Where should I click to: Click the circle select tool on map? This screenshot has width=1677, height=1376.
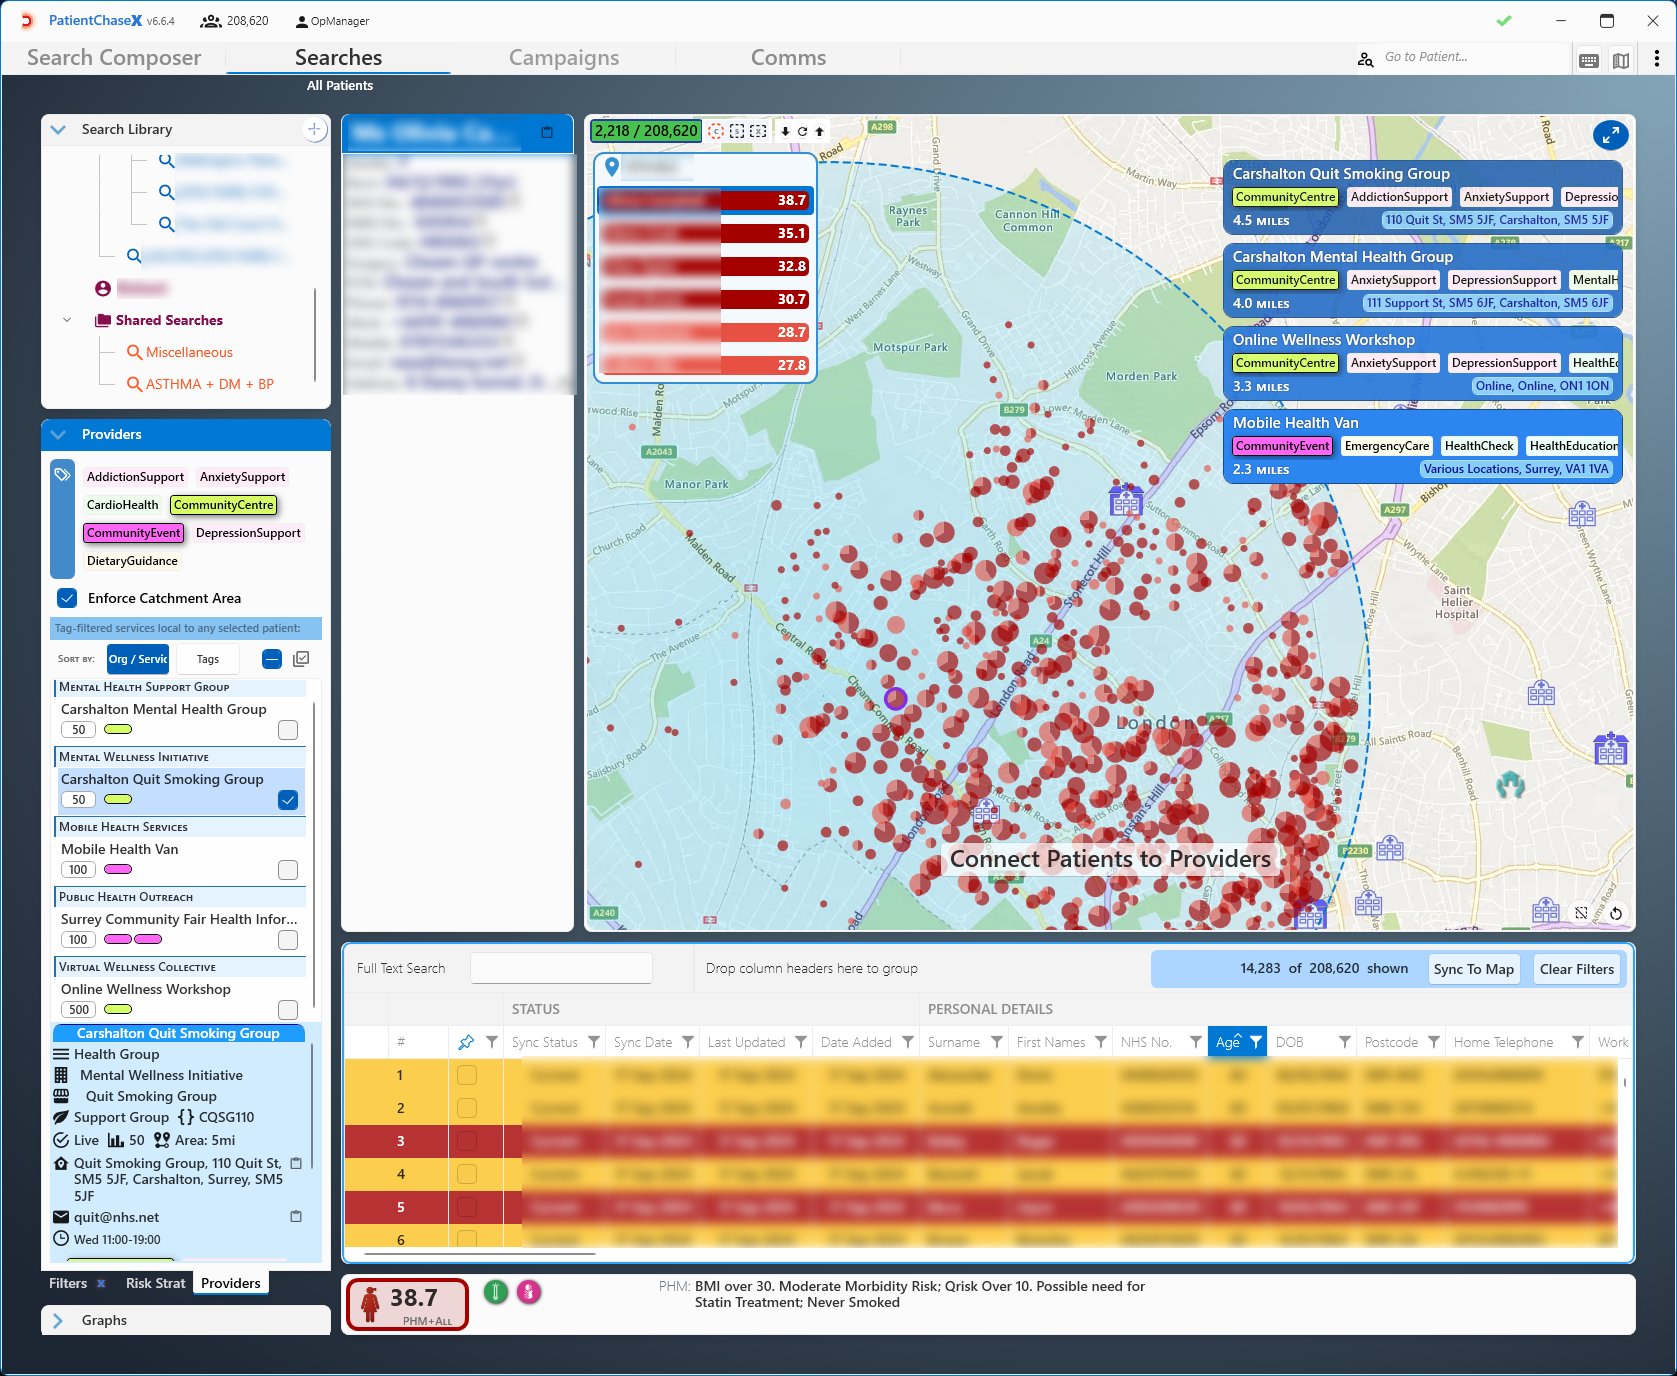click(x=716, y=131)
